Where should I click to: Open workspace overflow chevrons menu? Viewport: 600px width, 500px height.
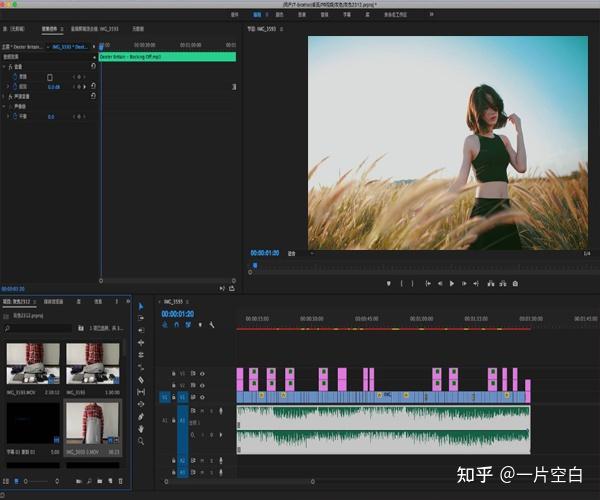coord(431,14)
